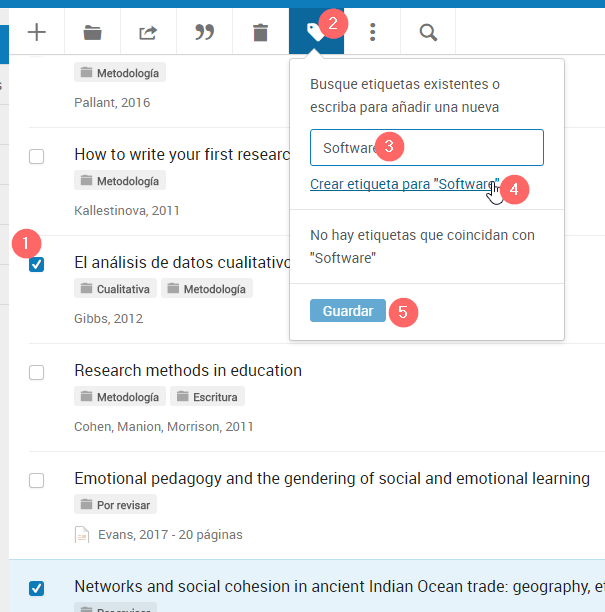Click the Por revisar tag
The width and height of the screenshot is (605, 612).
(x=116, y=505)
